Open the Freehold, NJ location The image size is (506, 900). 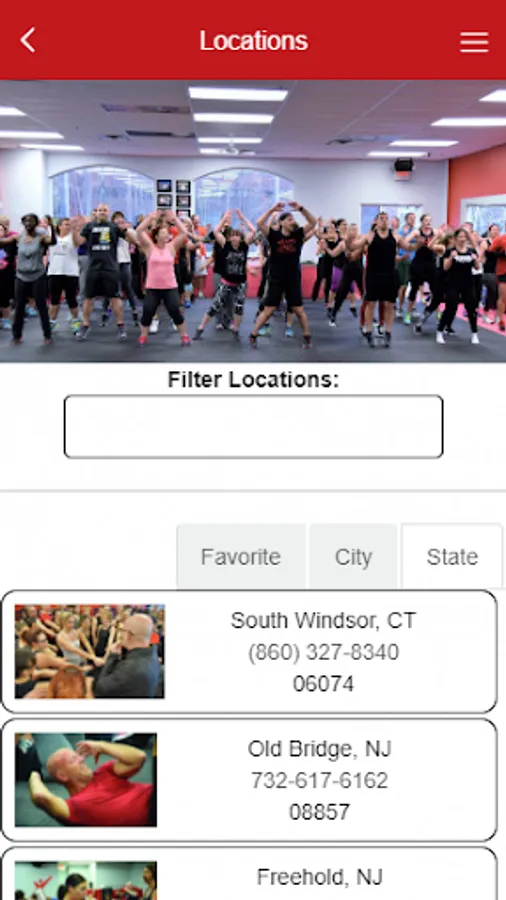click(320, 877)
